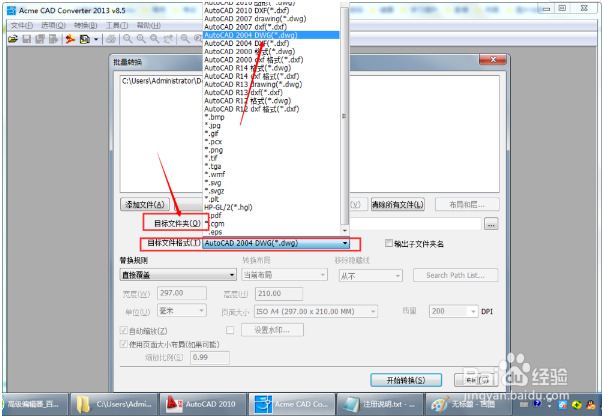Open the 文件(F) menu
Image resolution: width=602 pixels, height=417 pixels.
tap(22, 26)
